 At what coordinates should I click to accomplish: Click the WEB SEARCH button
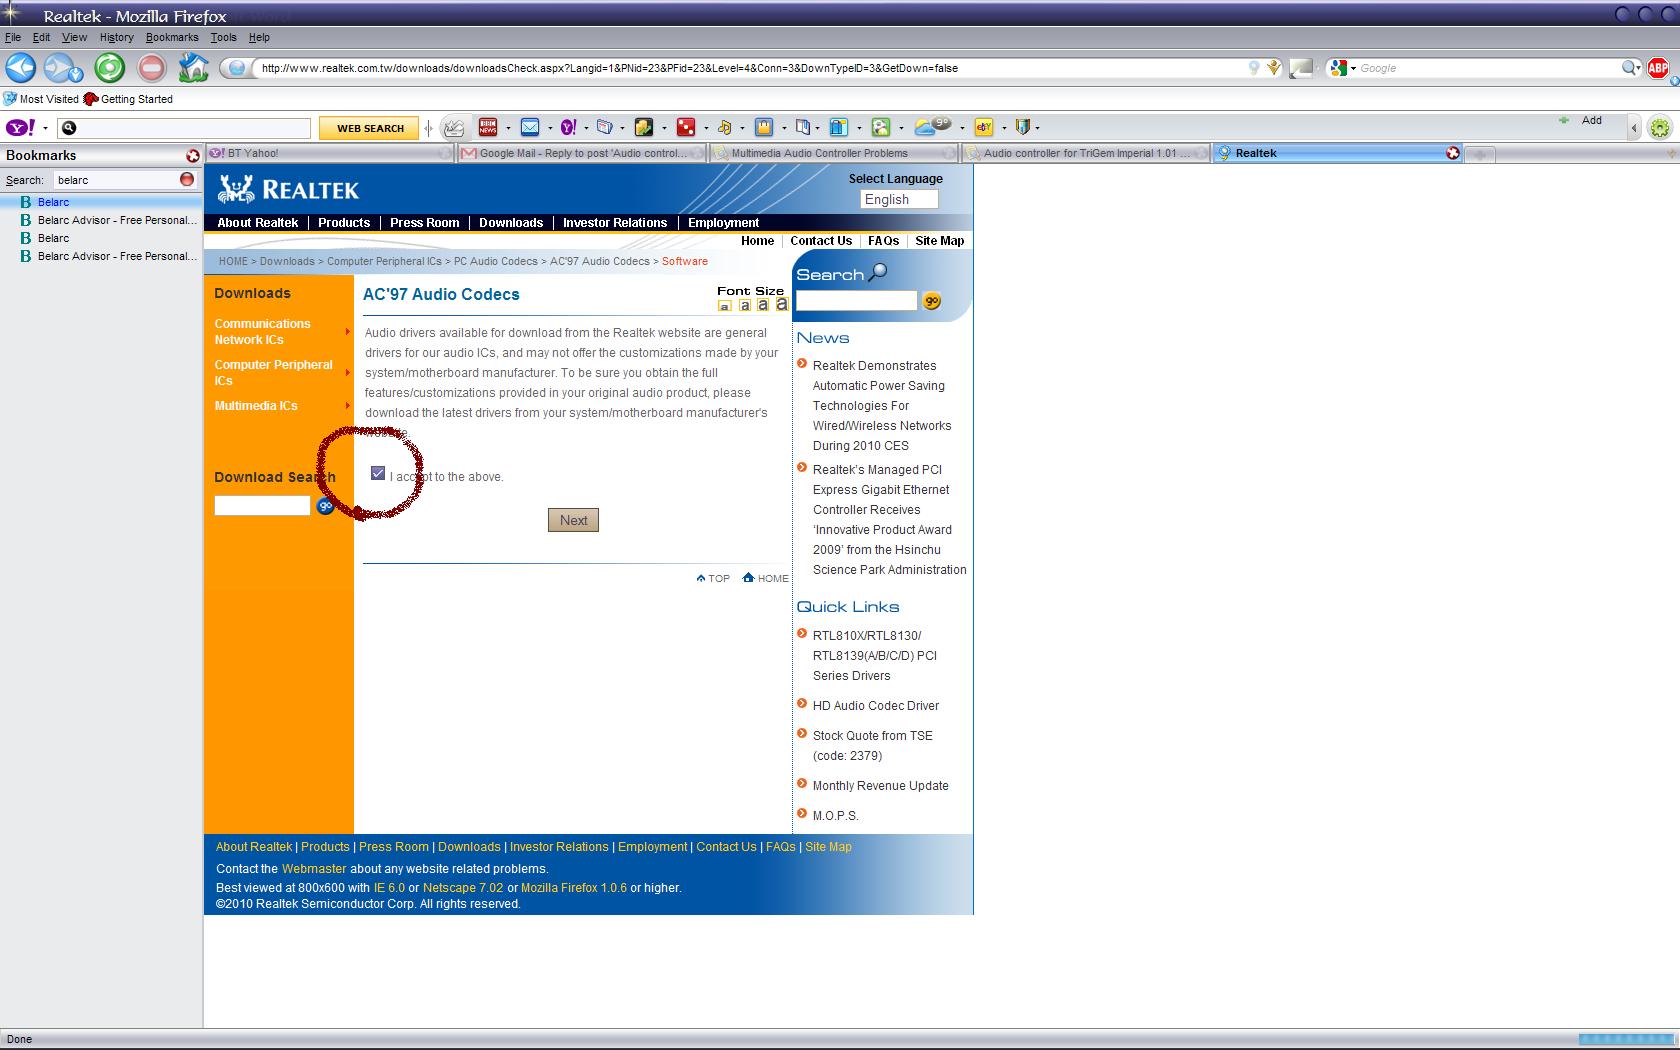370,128
